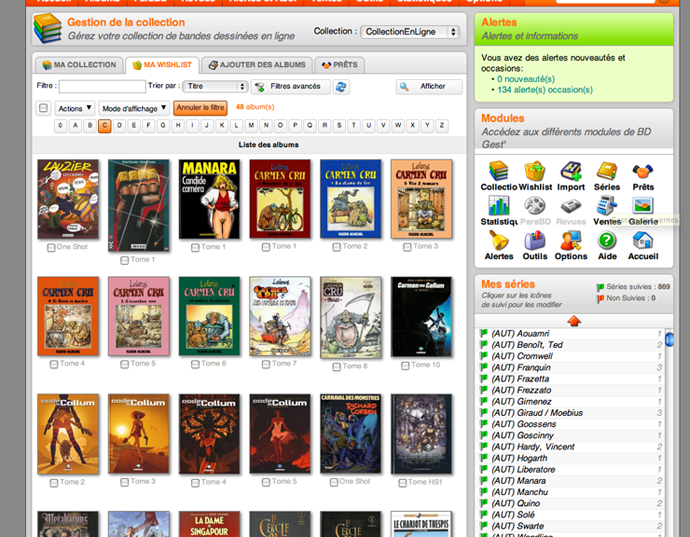The image size is (690, 537).
Task: Expand the Mode d'affichage dropdown
Action: point(134,108)
